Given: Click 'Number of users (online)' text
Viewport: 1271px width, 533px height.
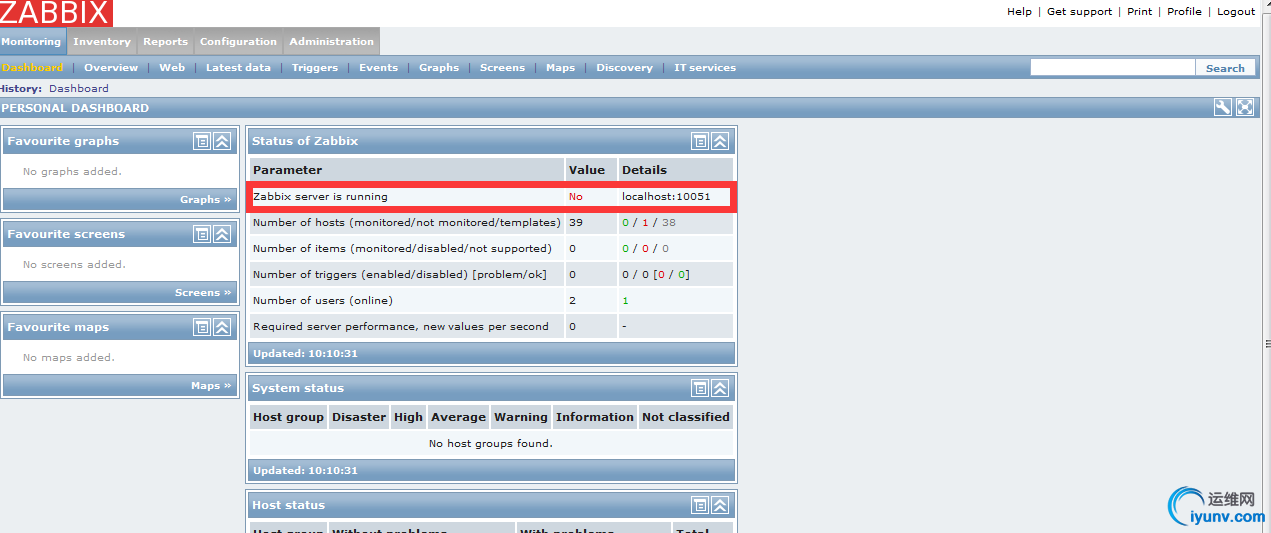Looking at the screenshot, I should 323,301.
